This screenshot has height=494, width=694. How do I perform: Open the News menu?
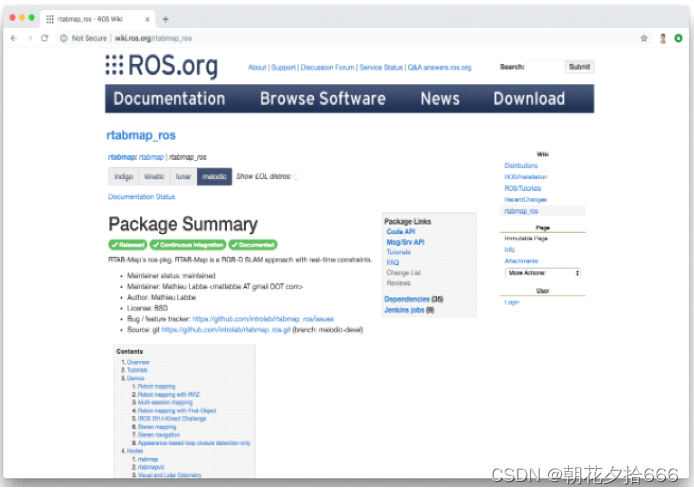click(x=440, y=99)
